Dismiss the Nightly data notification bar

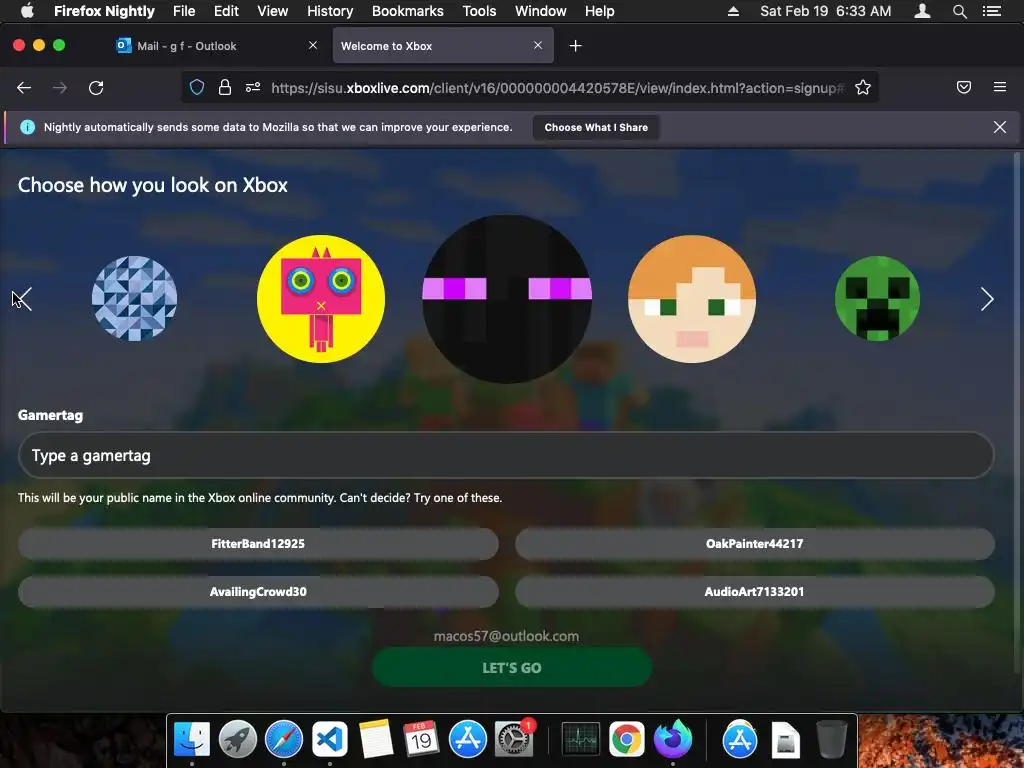click(1000, 127)
